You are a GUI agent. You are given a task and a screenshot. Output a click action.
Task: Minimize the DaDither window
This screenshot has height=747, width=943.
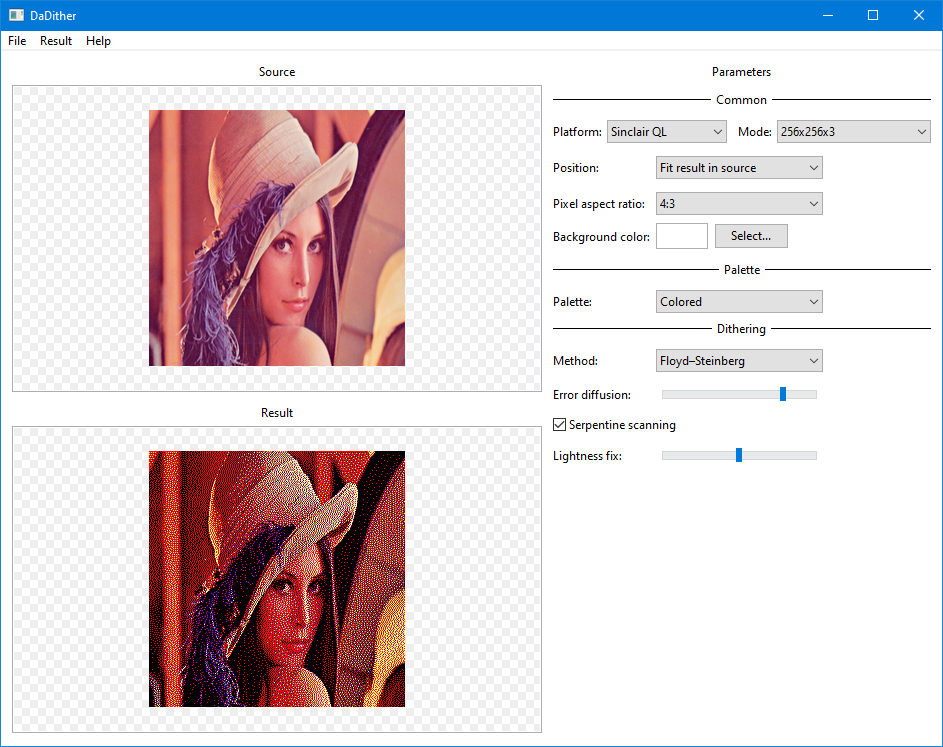(x=828, y=15)
